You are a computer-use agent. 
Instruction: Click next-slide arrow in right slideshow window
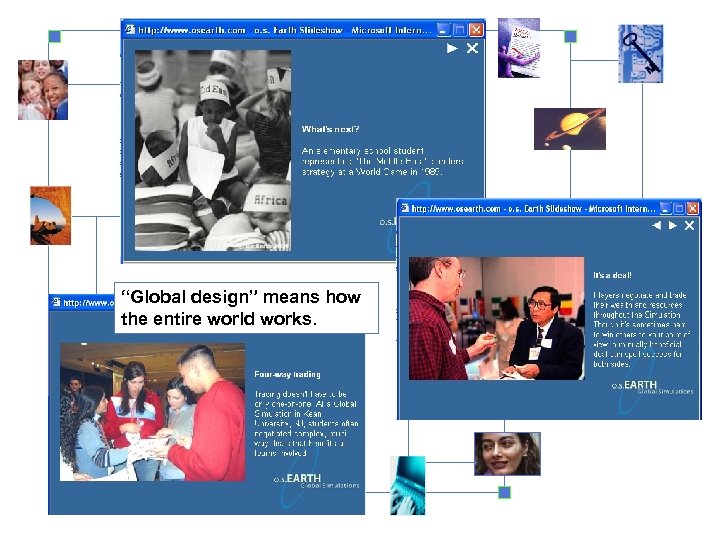coord(673,225)
